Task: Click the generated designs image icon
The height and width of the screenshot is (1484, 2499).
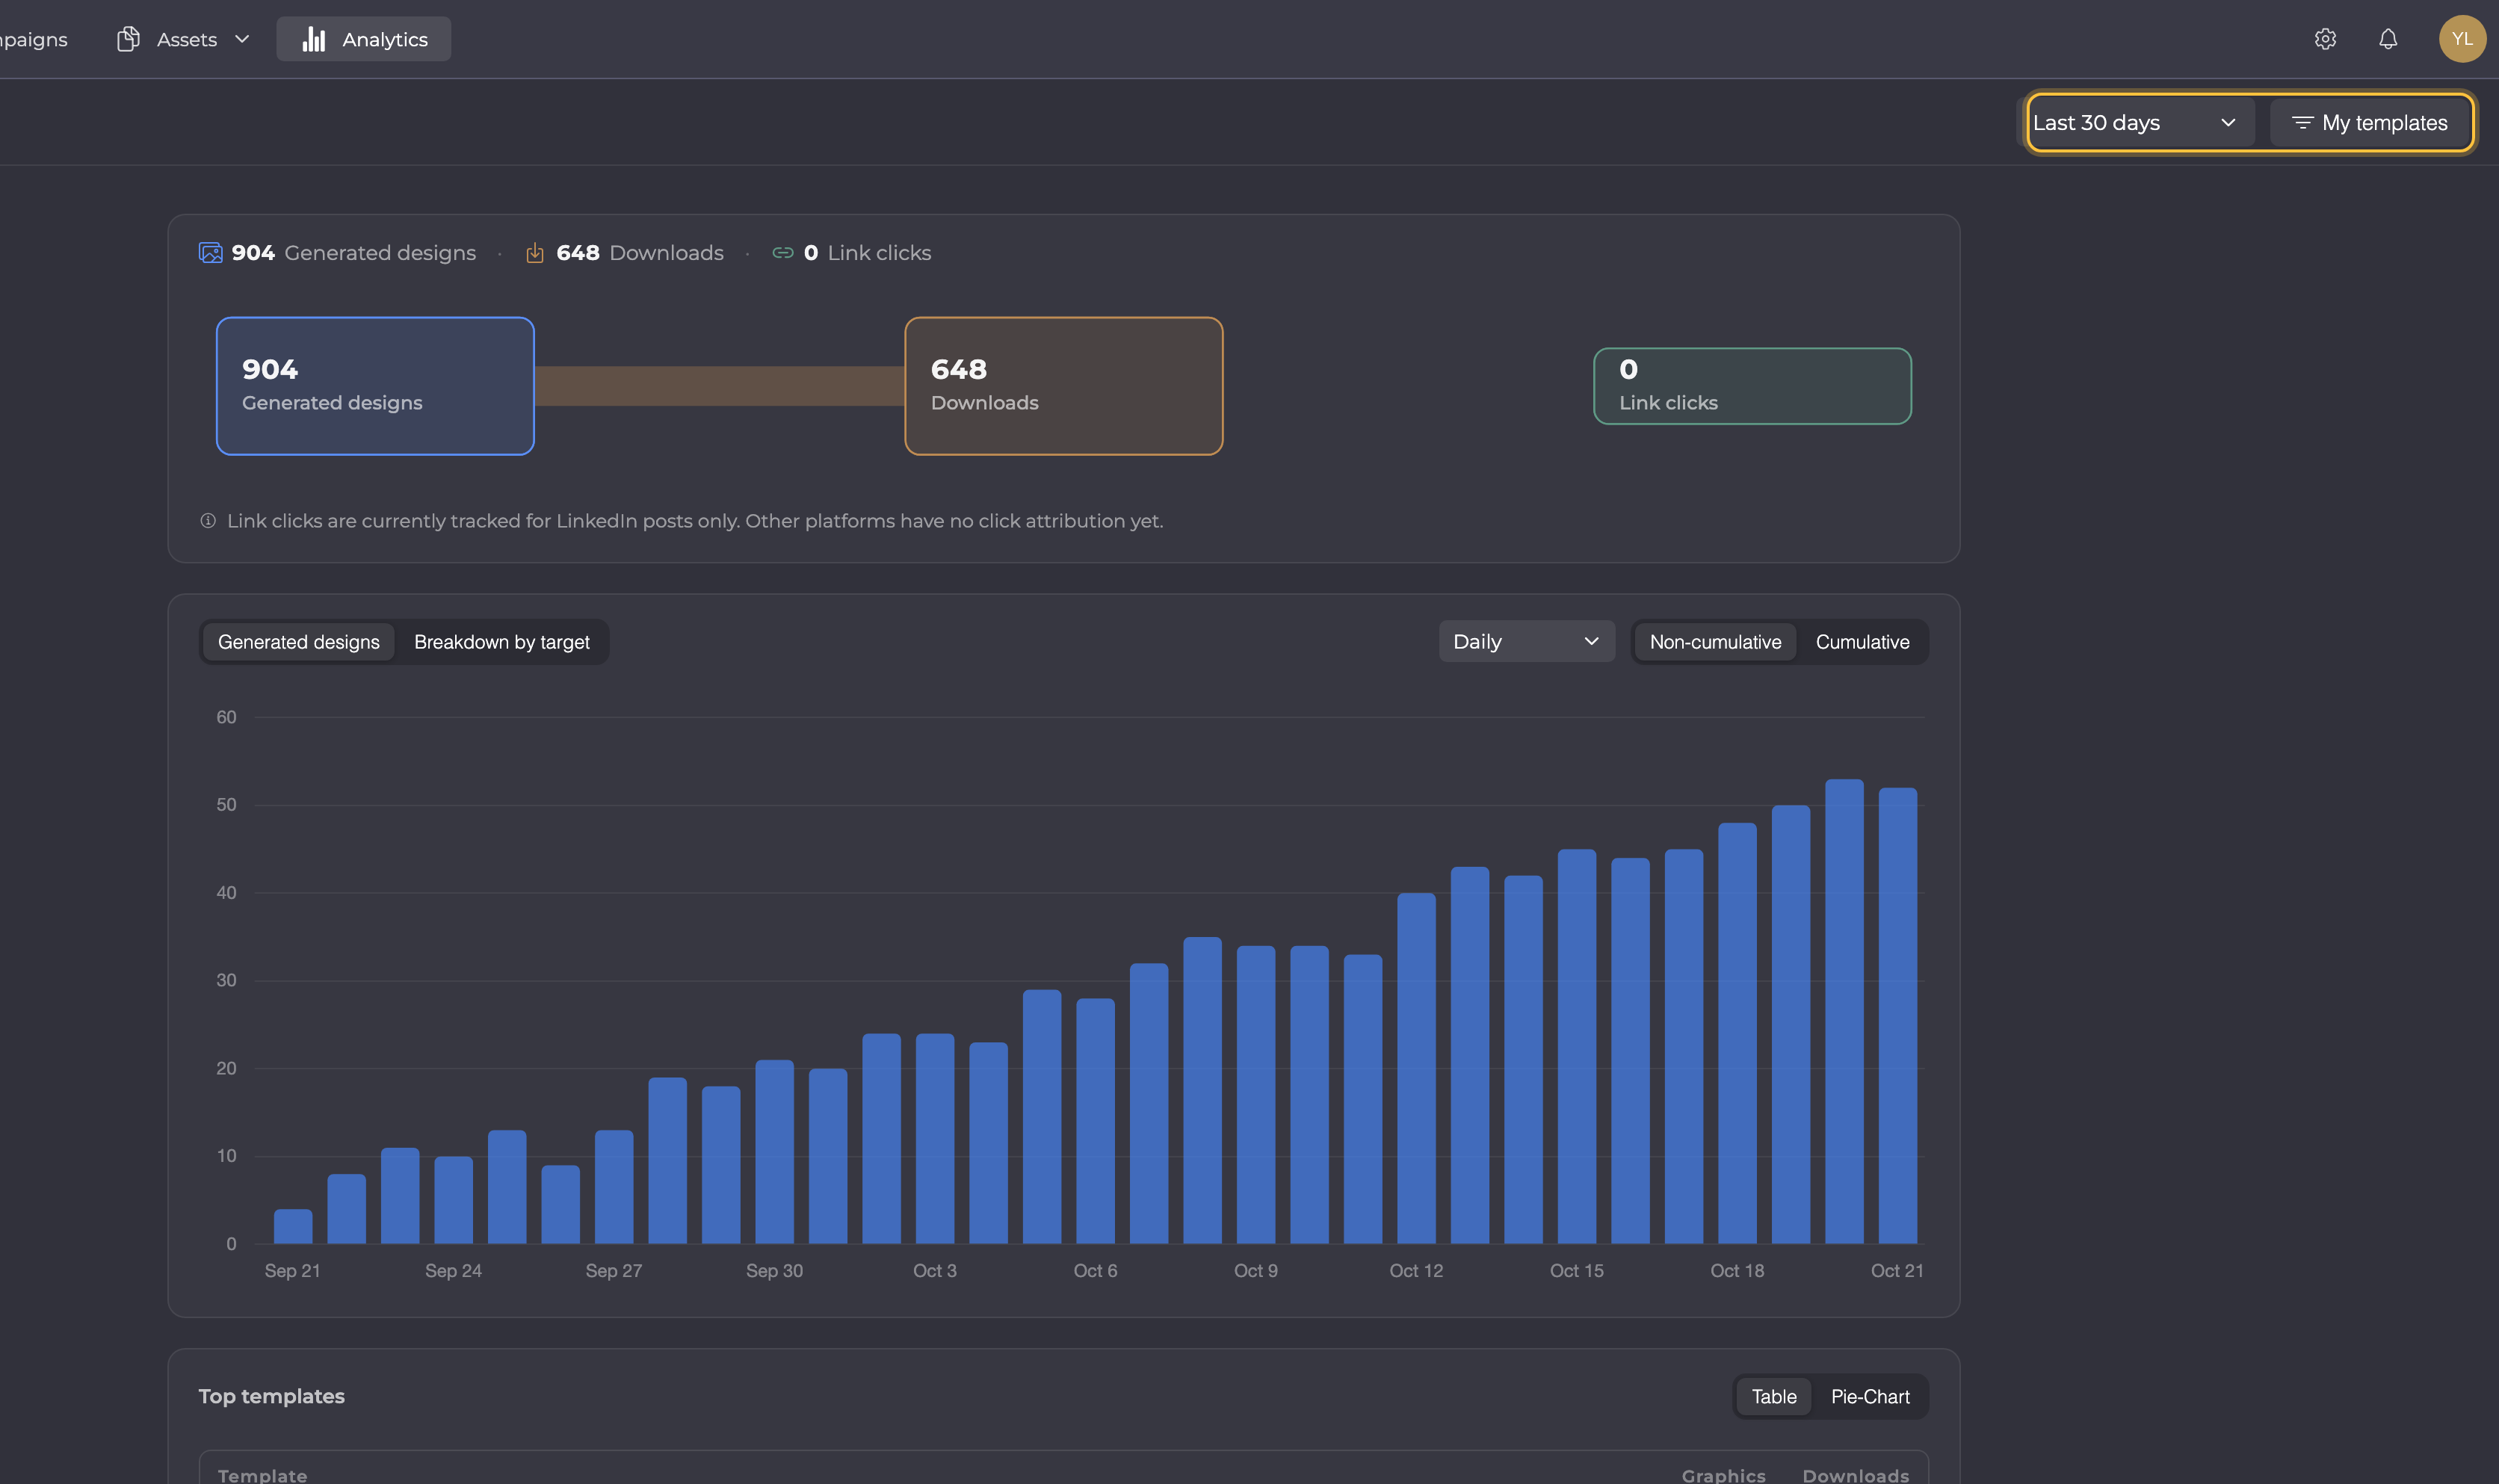Action: point(210,253)
